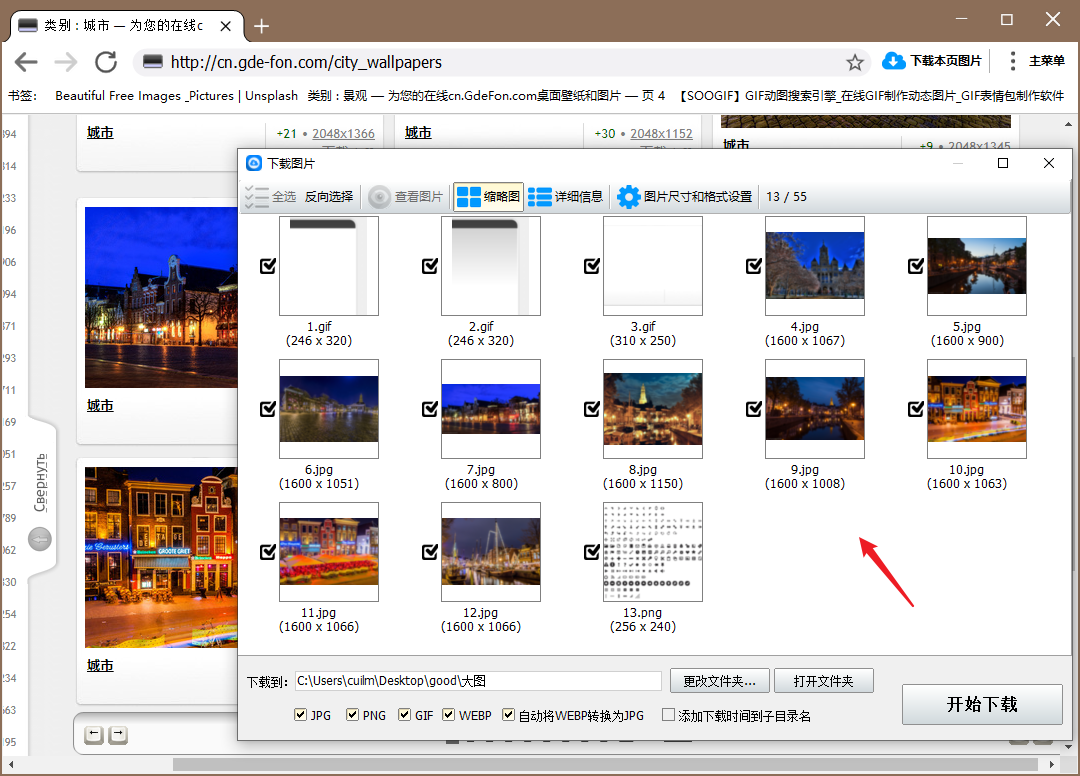The image size is (1080, 776).
Task: Toggle 自动将WEBP转换为JPG checkbox
Action: click(508, 715)
